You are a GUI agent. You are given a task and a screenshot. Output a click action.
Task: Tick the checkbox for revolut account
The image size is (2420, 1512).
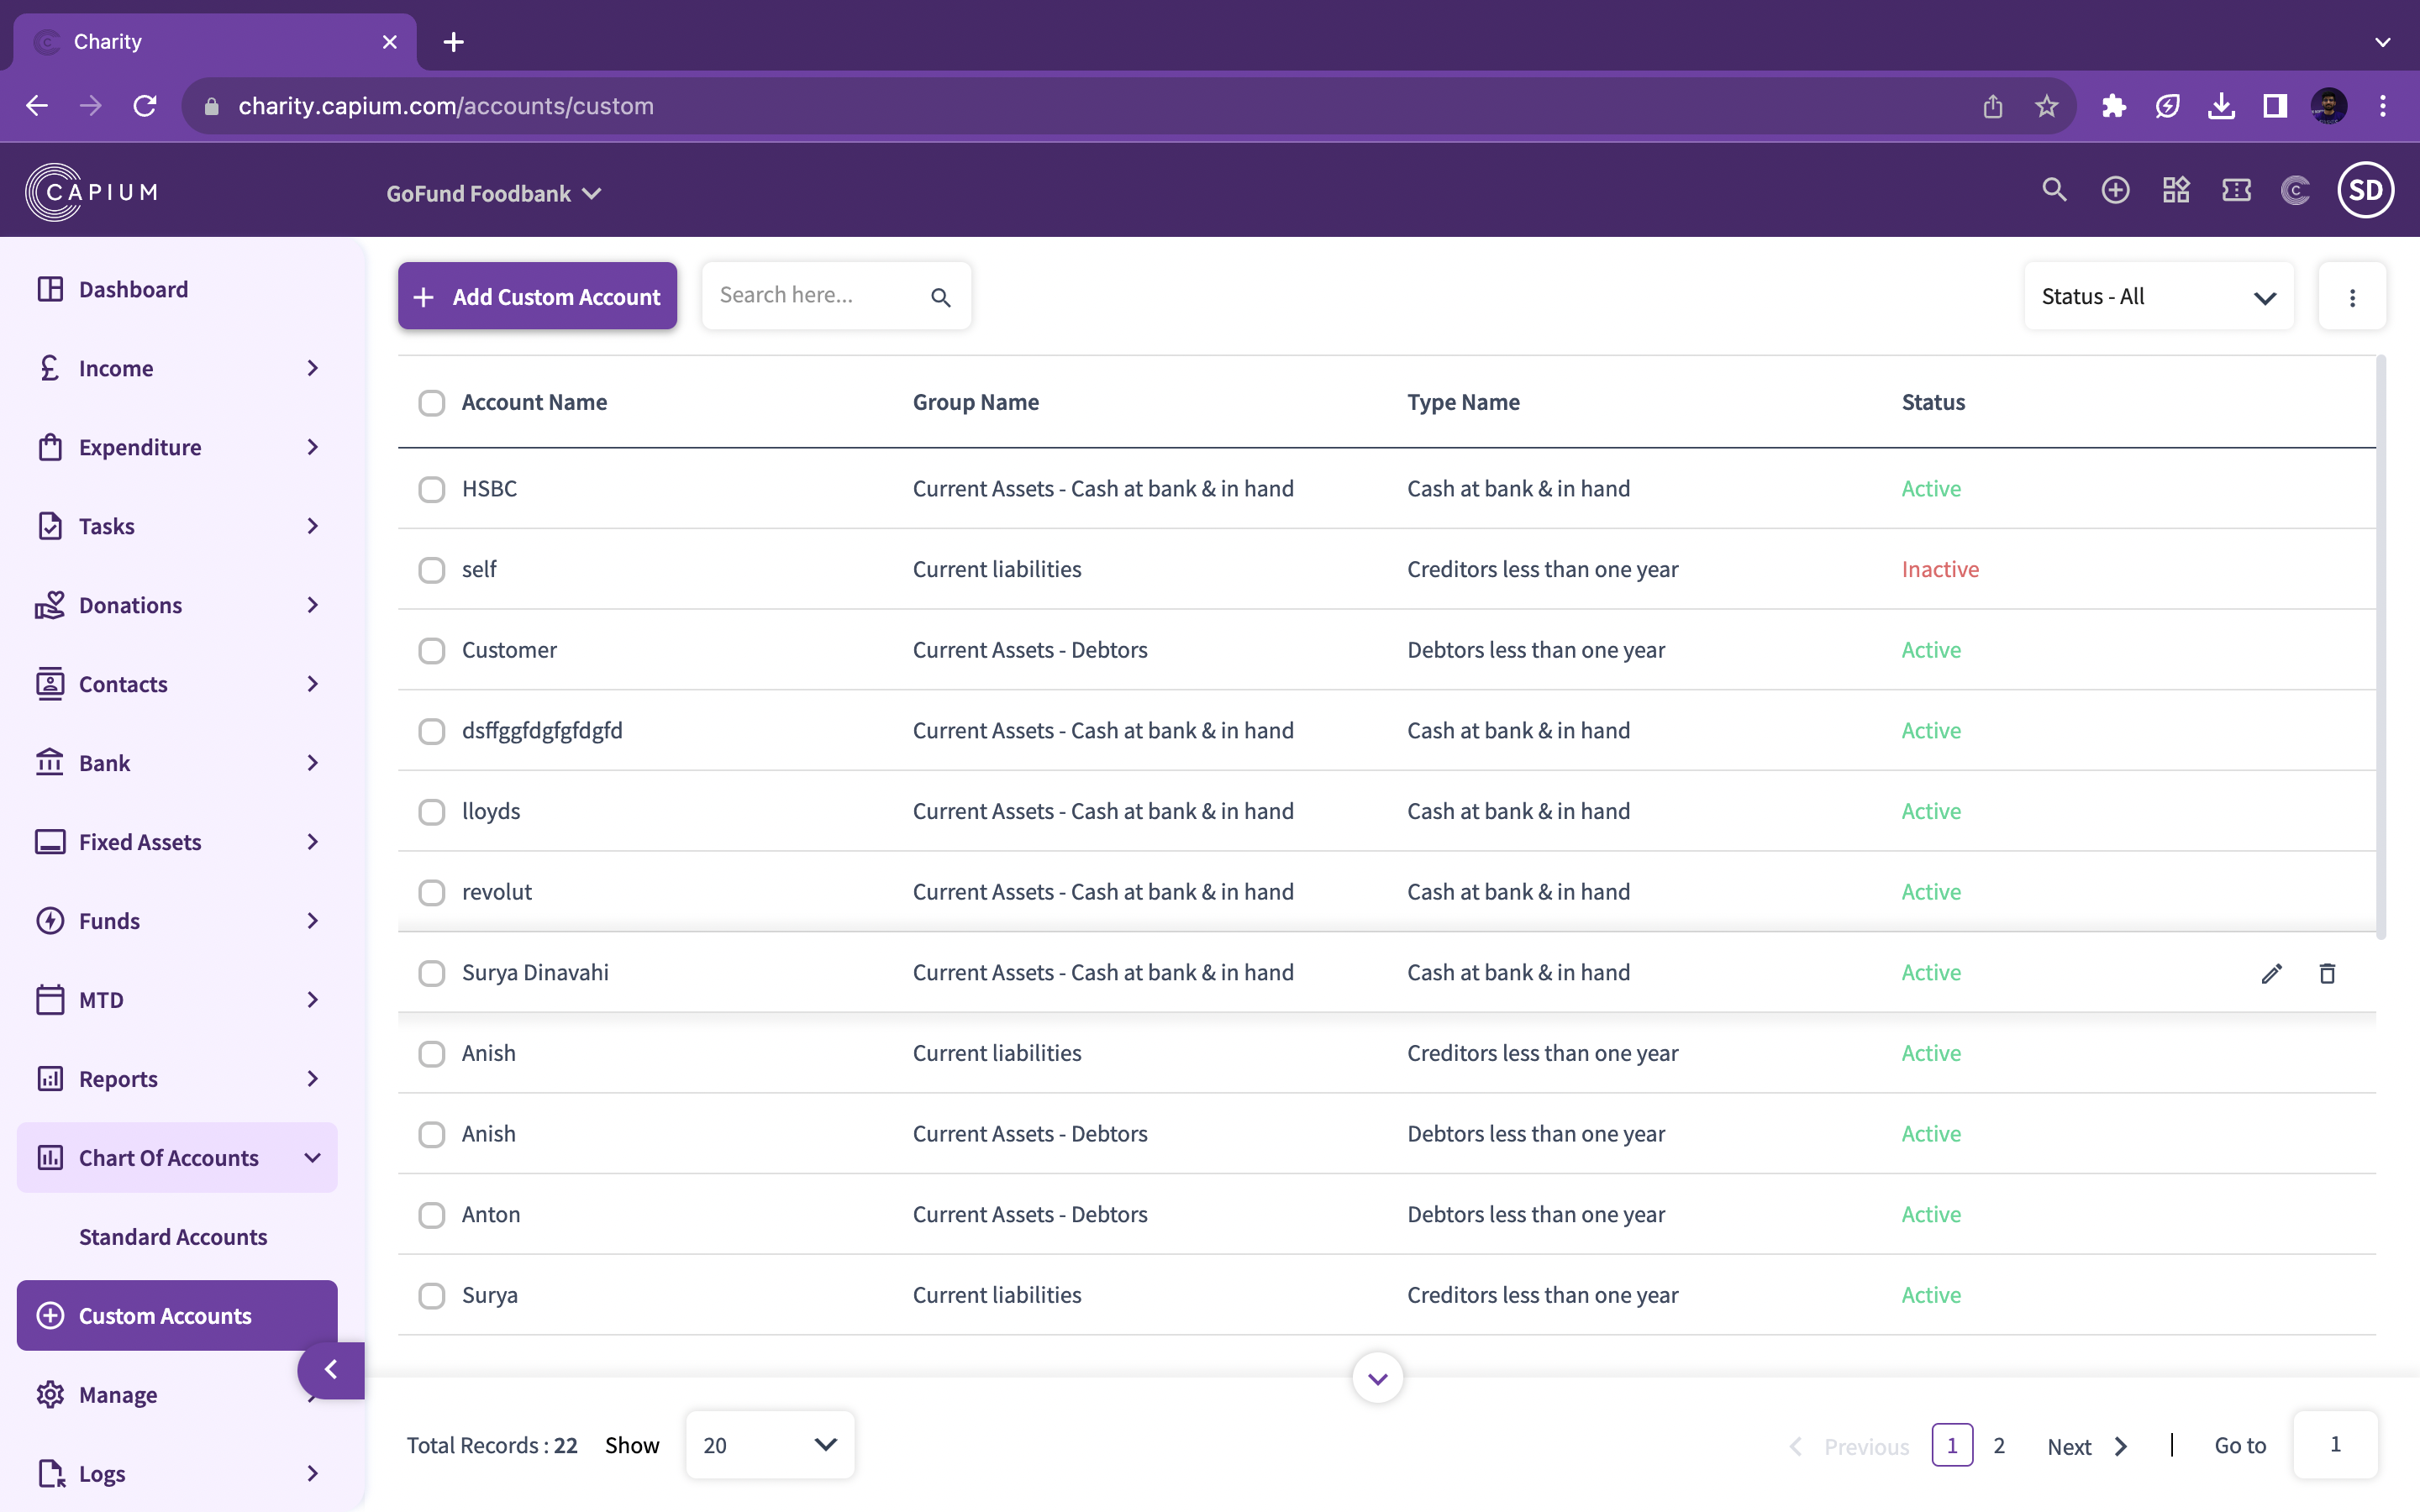(431, 892)
